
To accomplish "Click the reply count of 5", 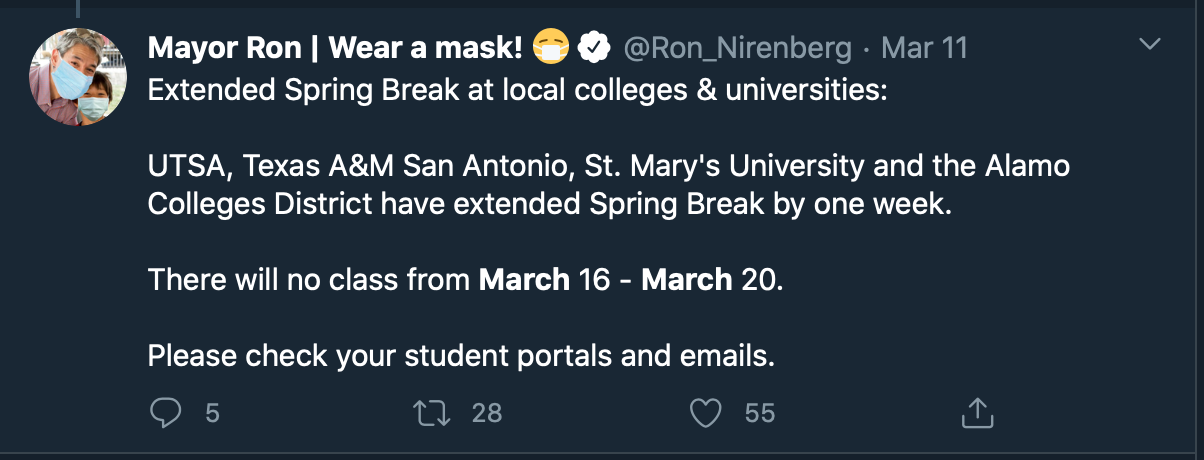I will 212,412.
